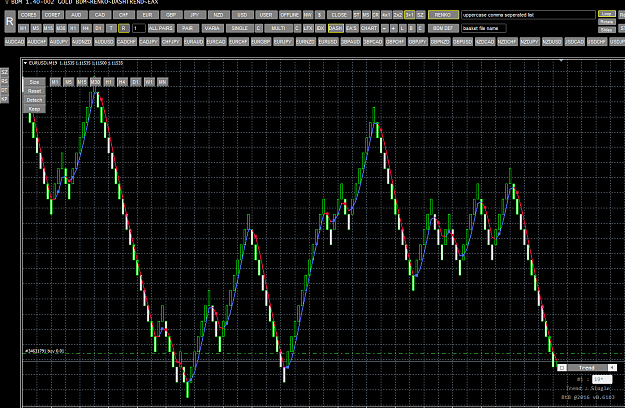Open the EA'S view
This screenshot has width=625, height=408.
(352, 28)
